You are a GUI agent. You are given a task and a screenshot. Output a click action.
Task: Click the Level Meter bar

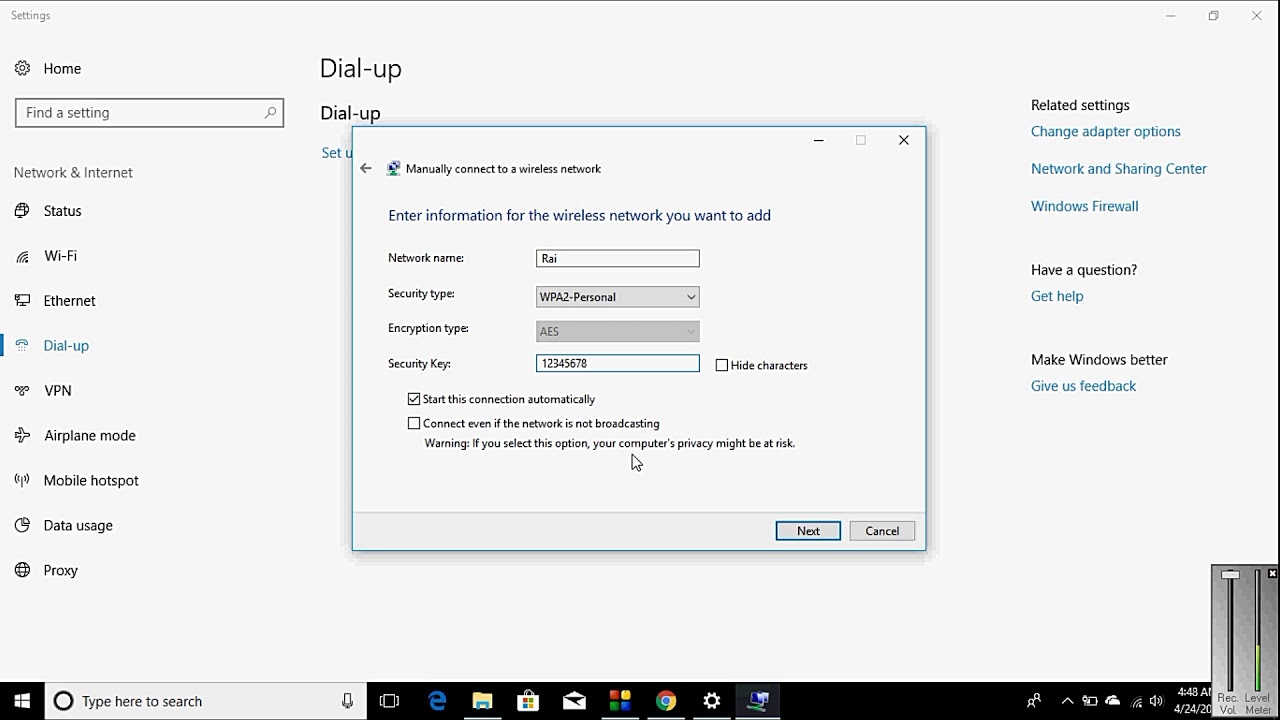click(1258, 630)
